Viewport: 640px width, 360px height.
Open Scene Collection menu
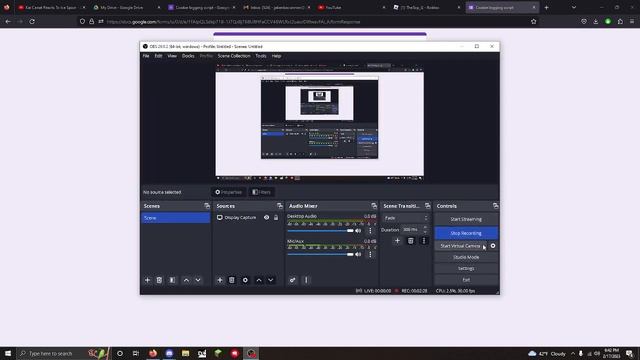pyautogui.click(x=234, y=56)
